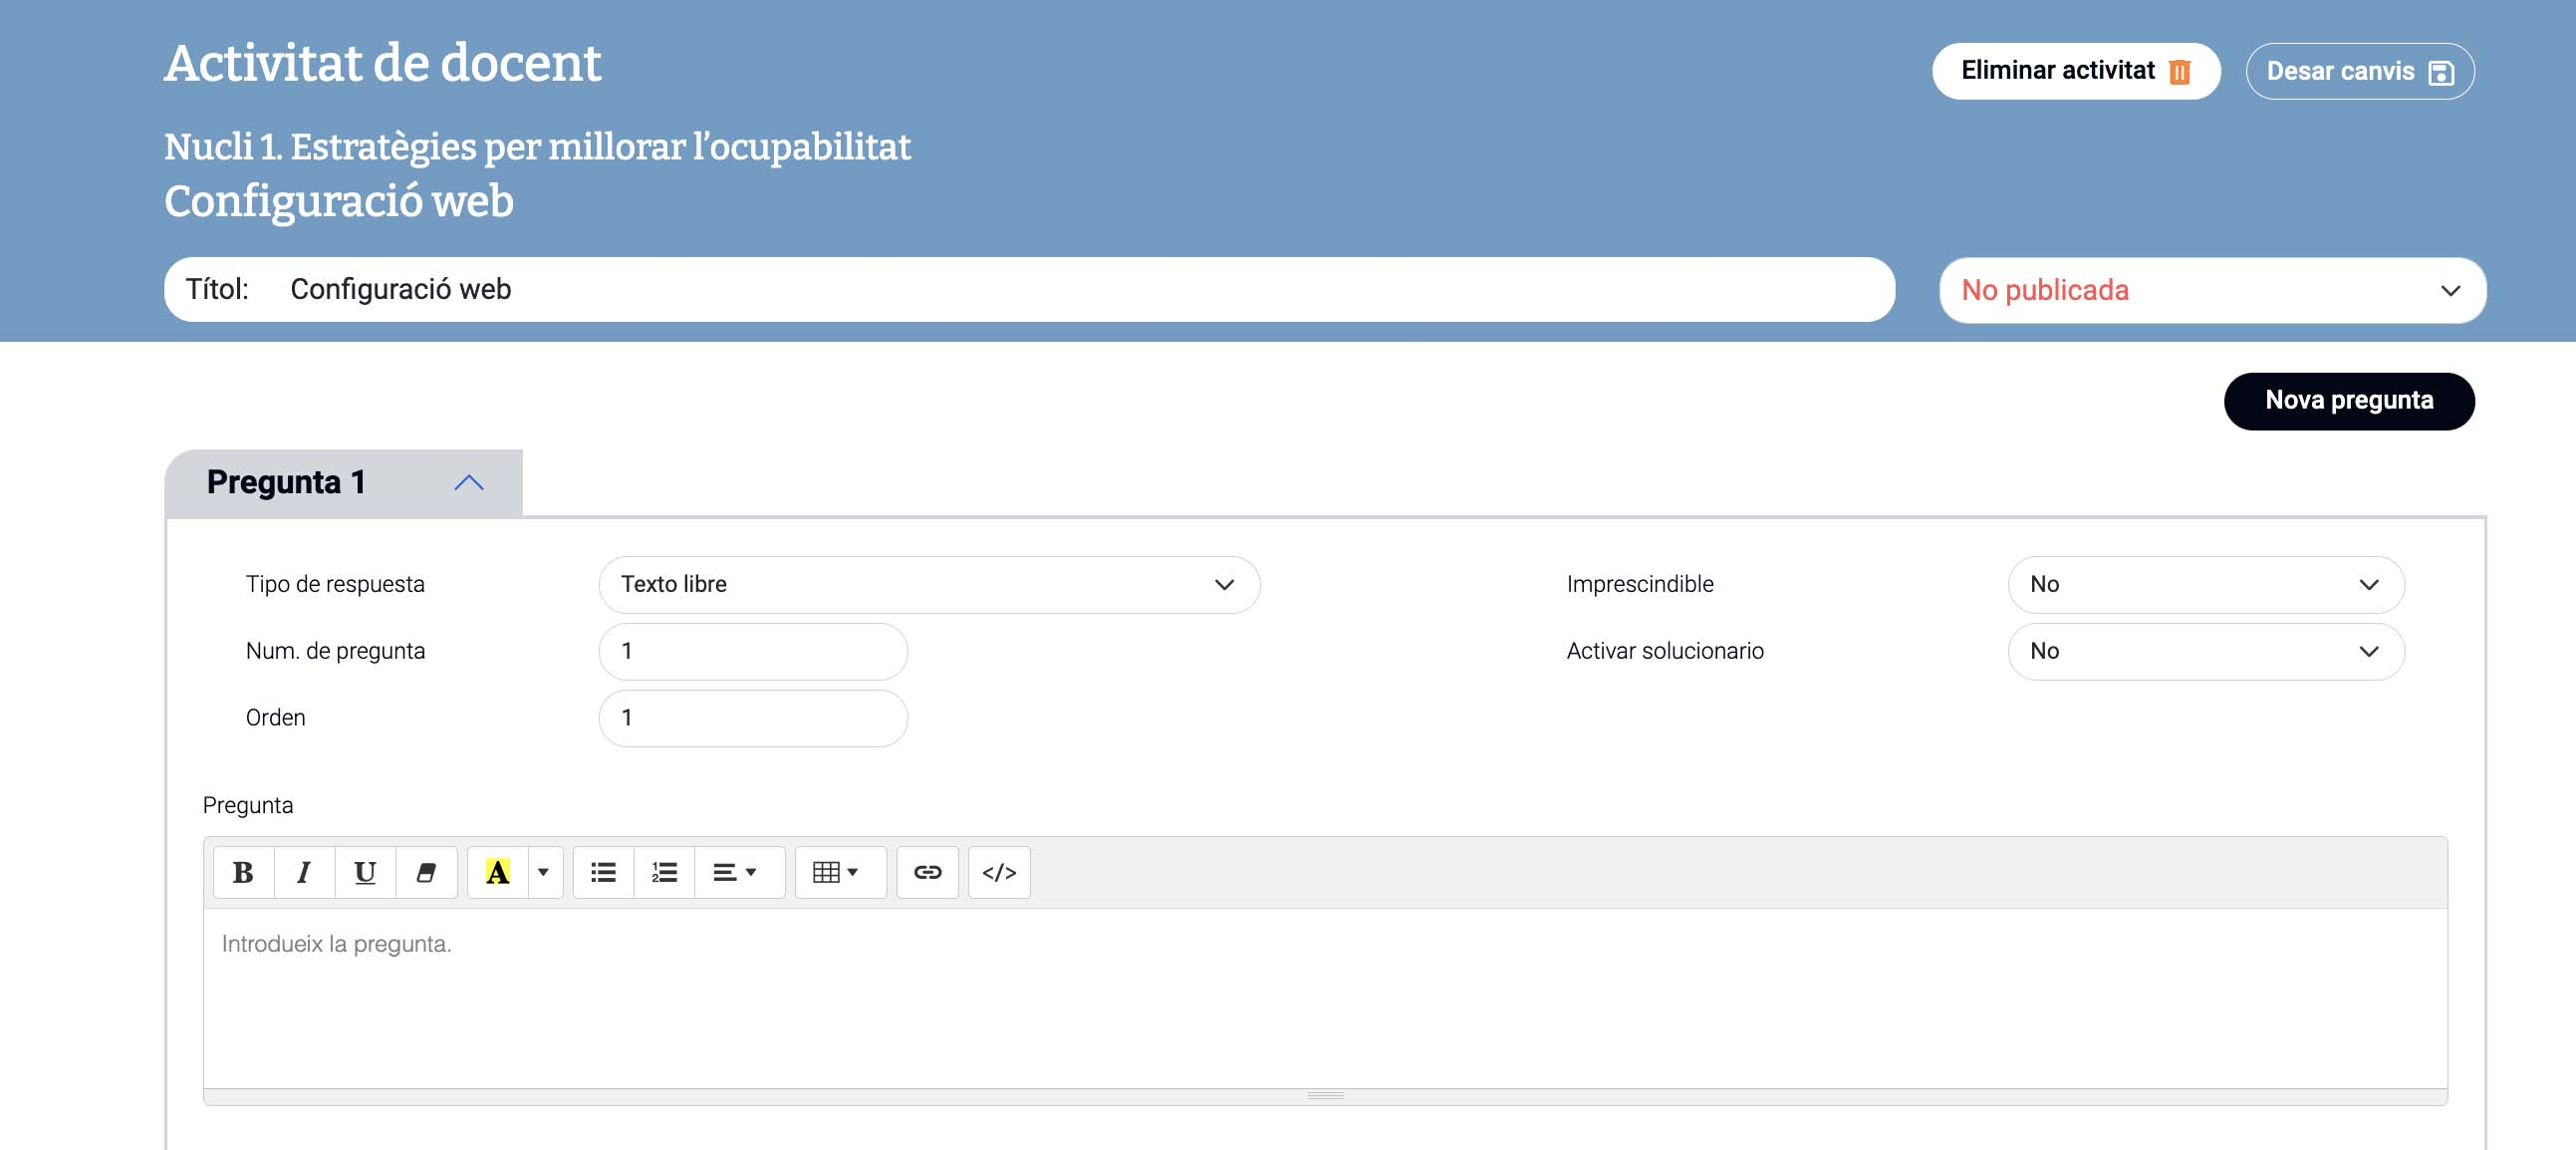Open the insert table dropdown
Image resolution: width=2576 pixels, height=1150 pixels.
tap(836, 872)
